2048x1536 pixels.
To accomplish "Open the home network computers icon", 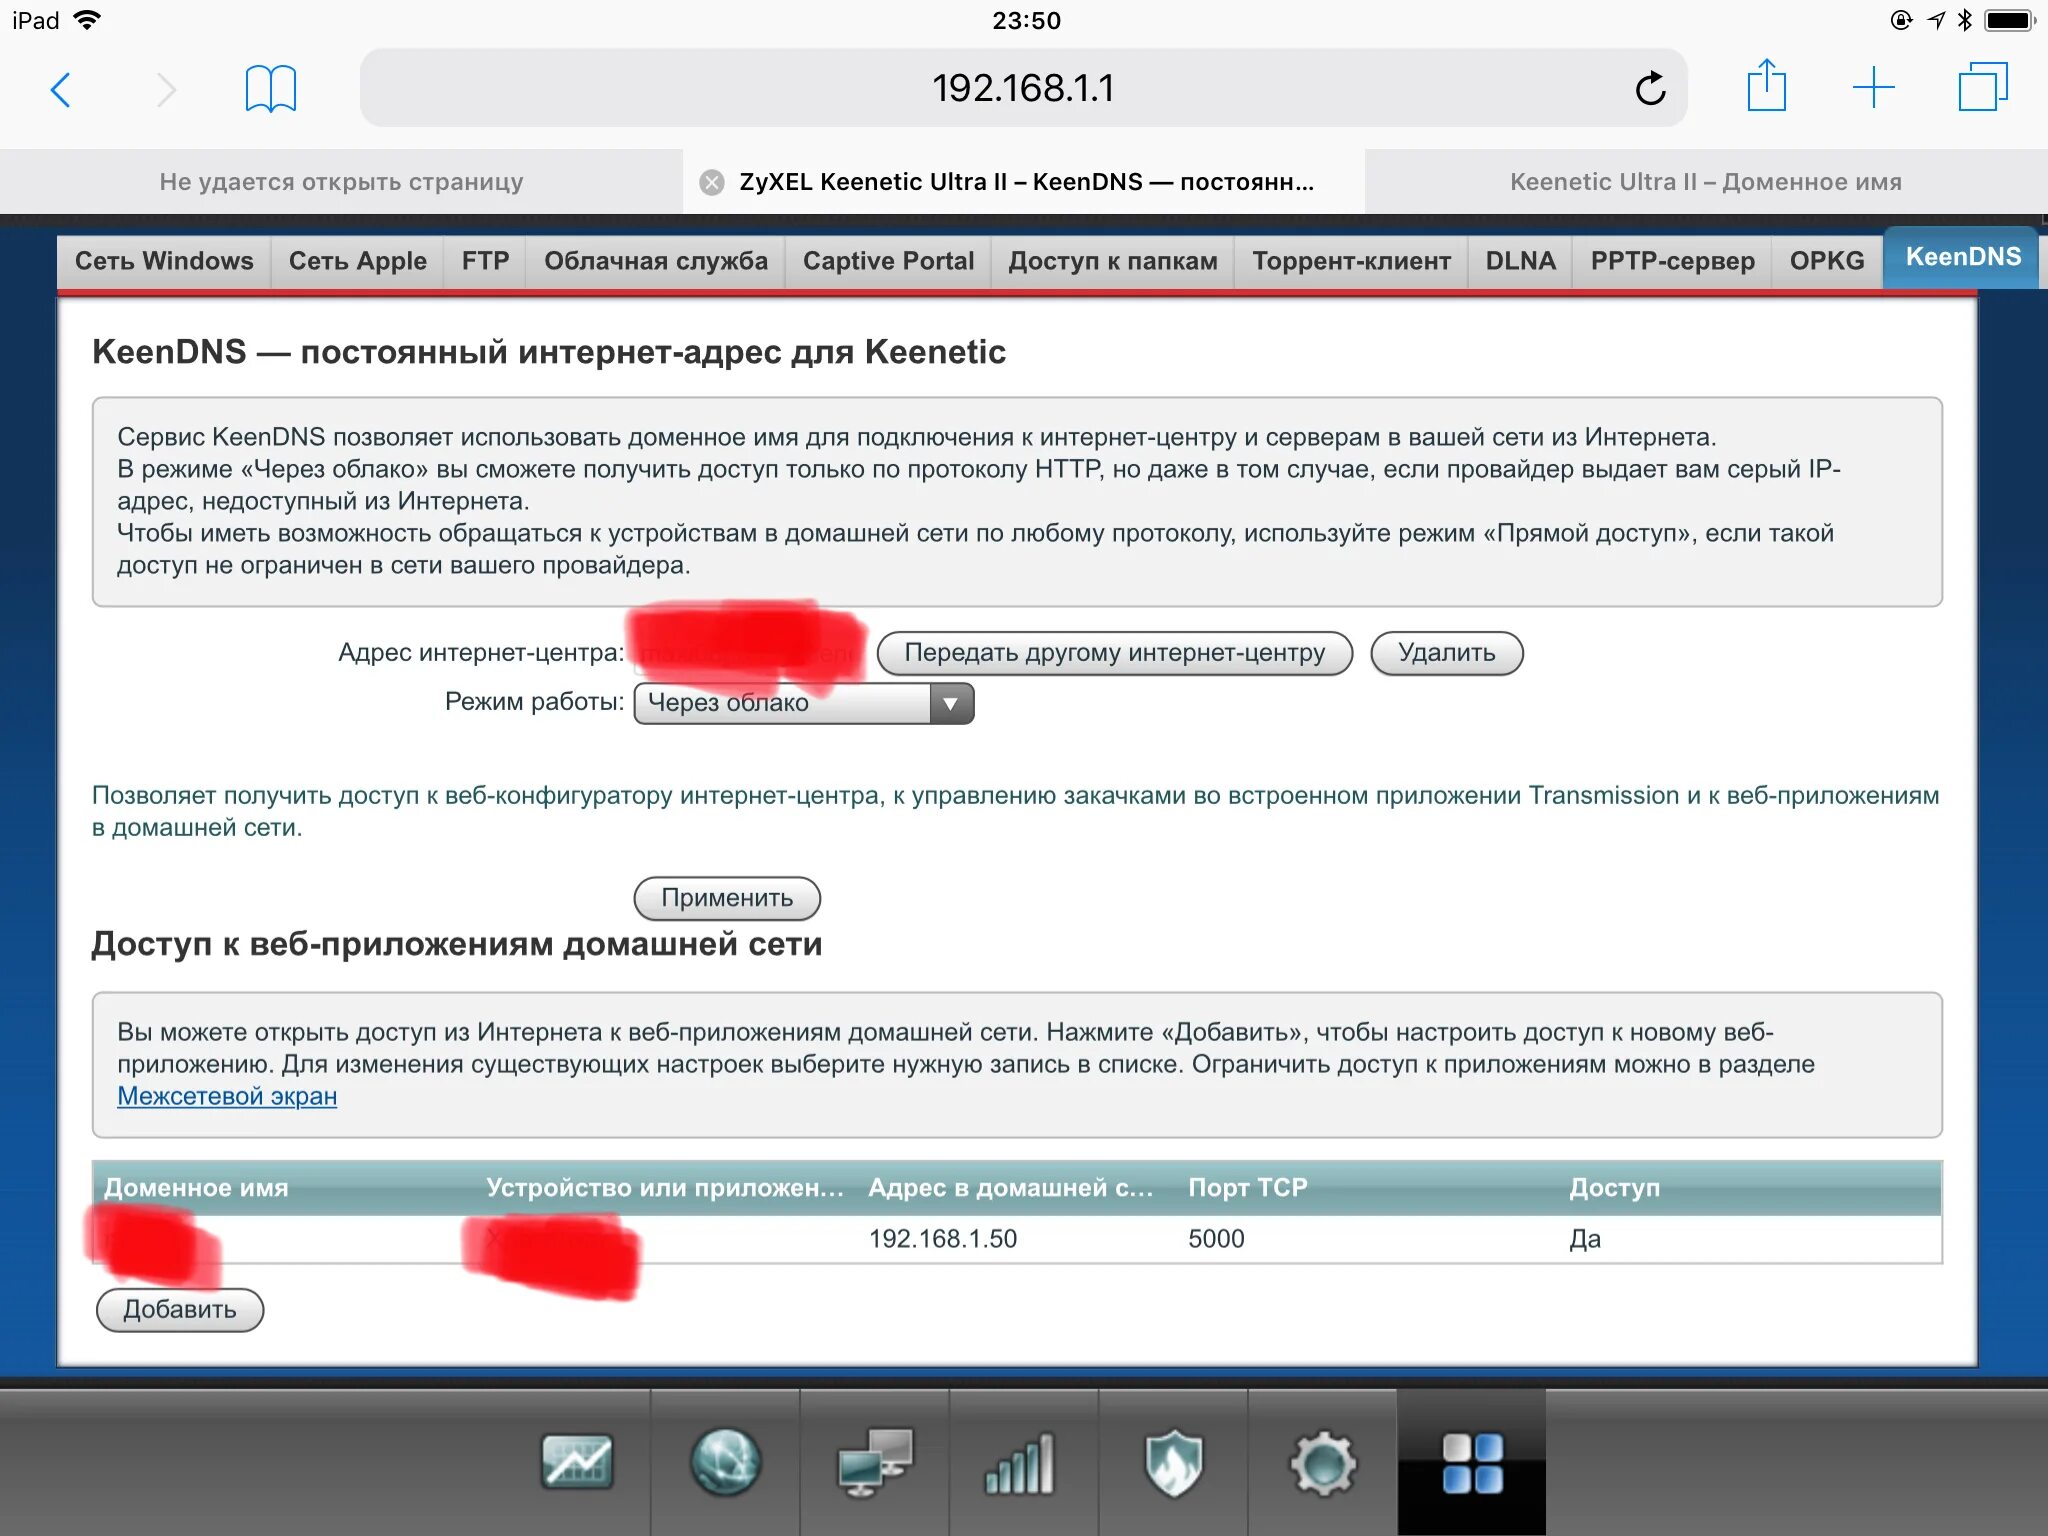I will point(874,1463).
